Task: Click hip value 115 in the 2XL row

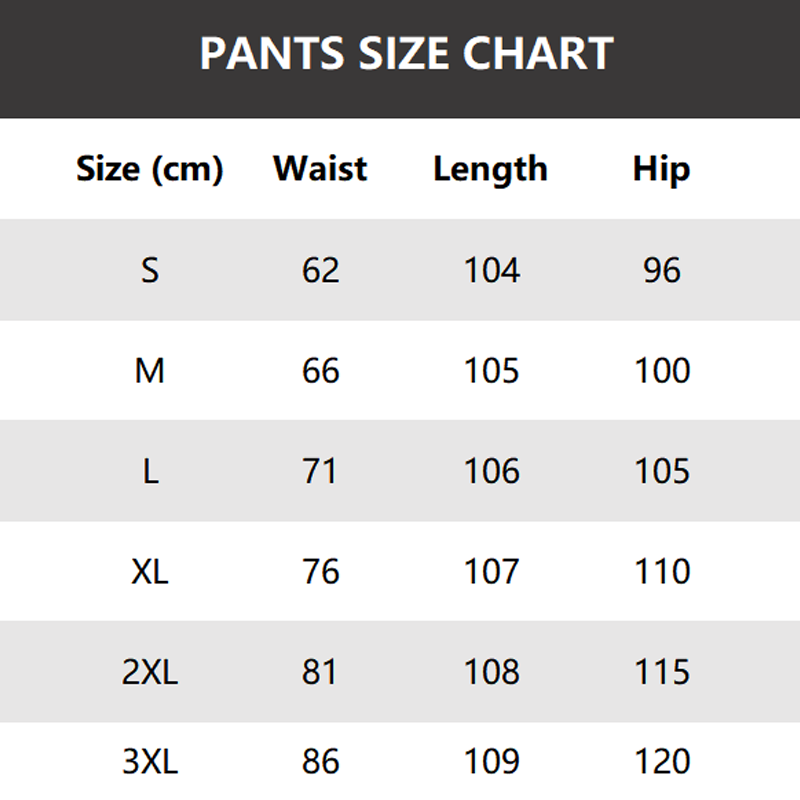Action: (x=662, y=672)
